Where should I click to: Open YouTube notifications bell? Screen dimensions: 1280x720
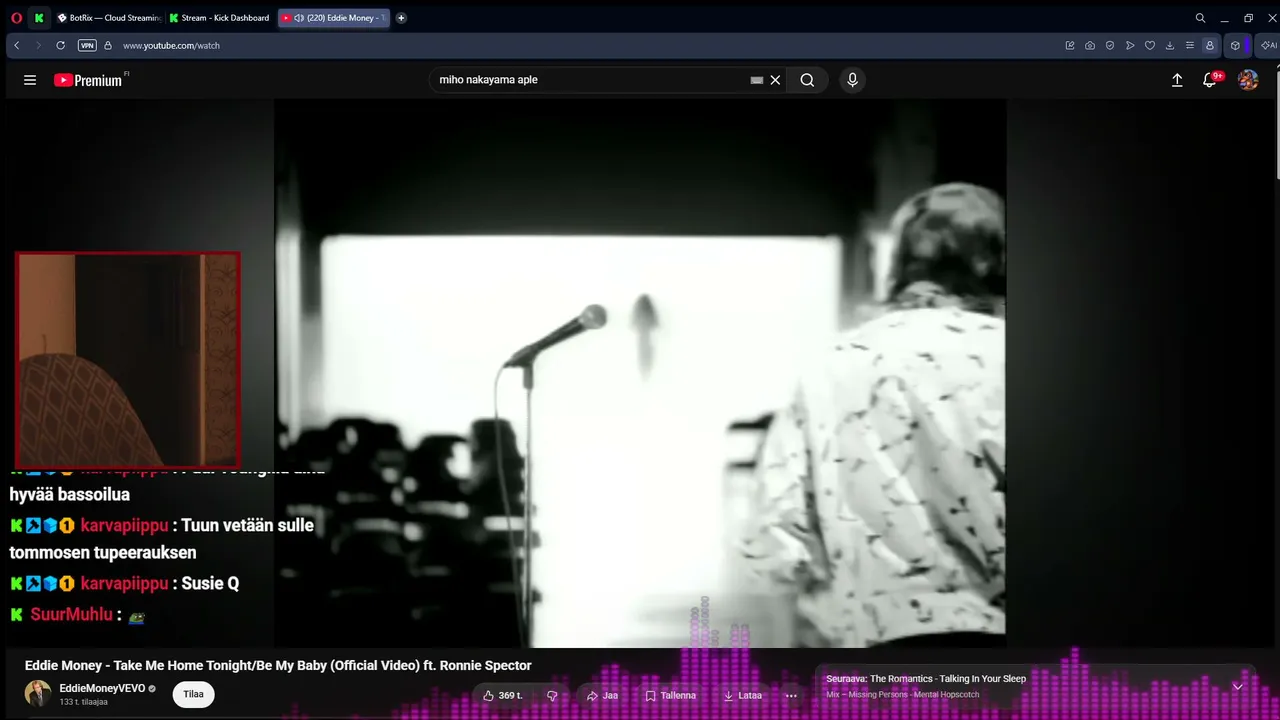click(1210, 80)
